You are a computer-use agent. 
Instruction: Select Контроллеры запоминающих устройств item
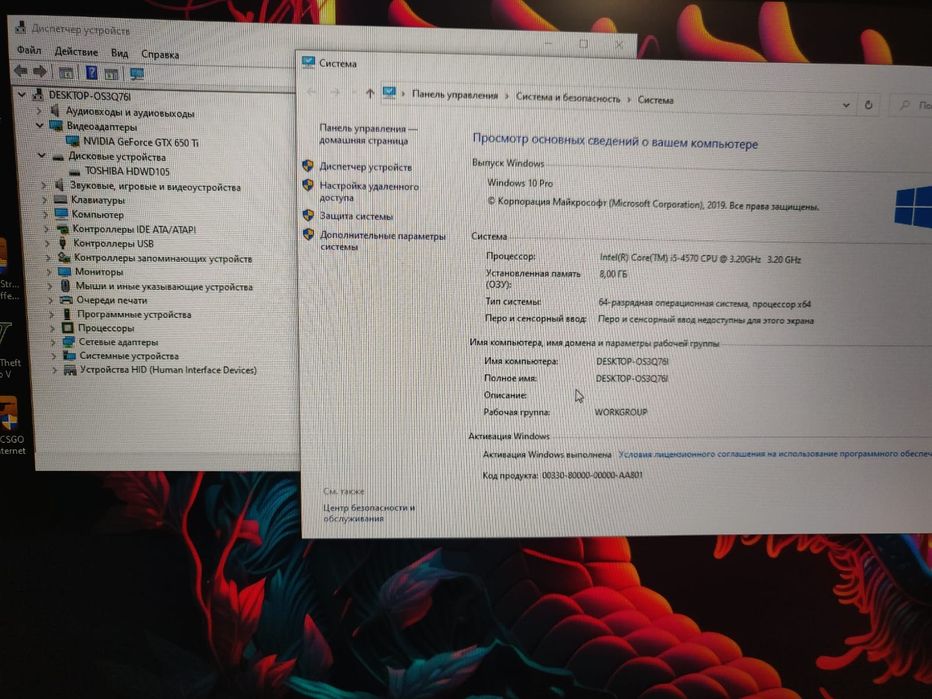pyautogui.click(x=163, y=258)
